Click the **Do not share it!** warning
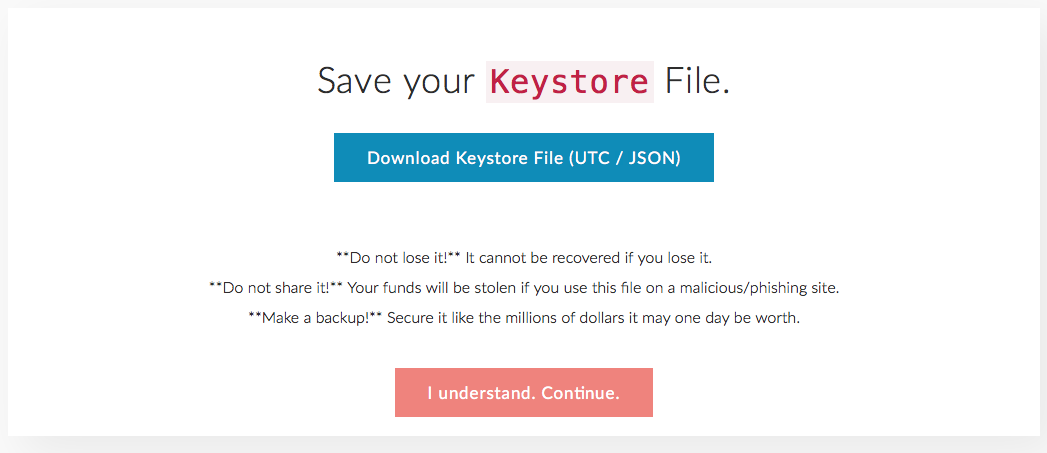Image resolution: width=1047 pixels, height=453 pixels. [276, 288]
